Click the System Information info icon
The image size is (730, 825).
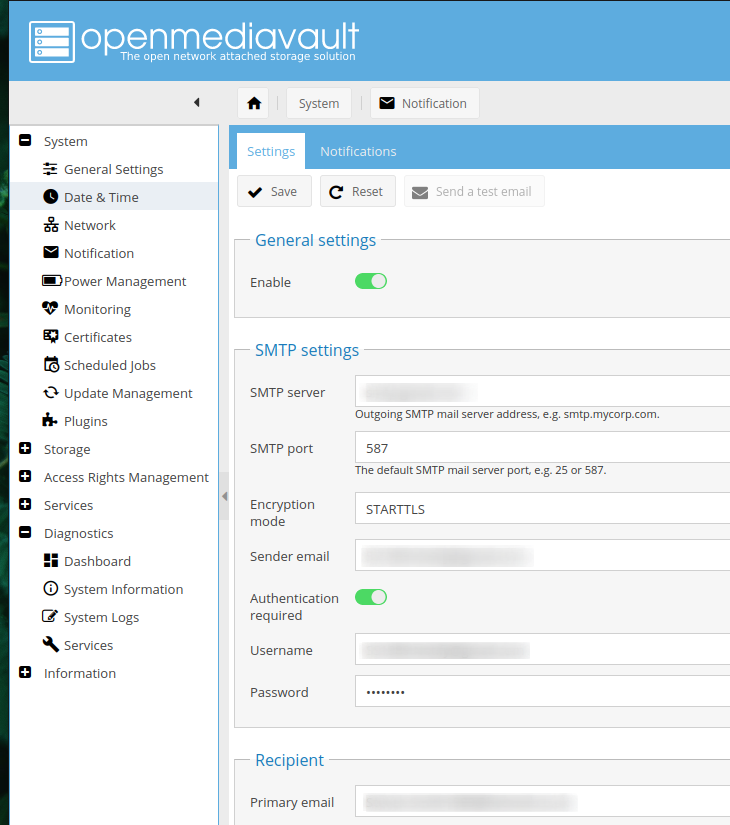51,588
